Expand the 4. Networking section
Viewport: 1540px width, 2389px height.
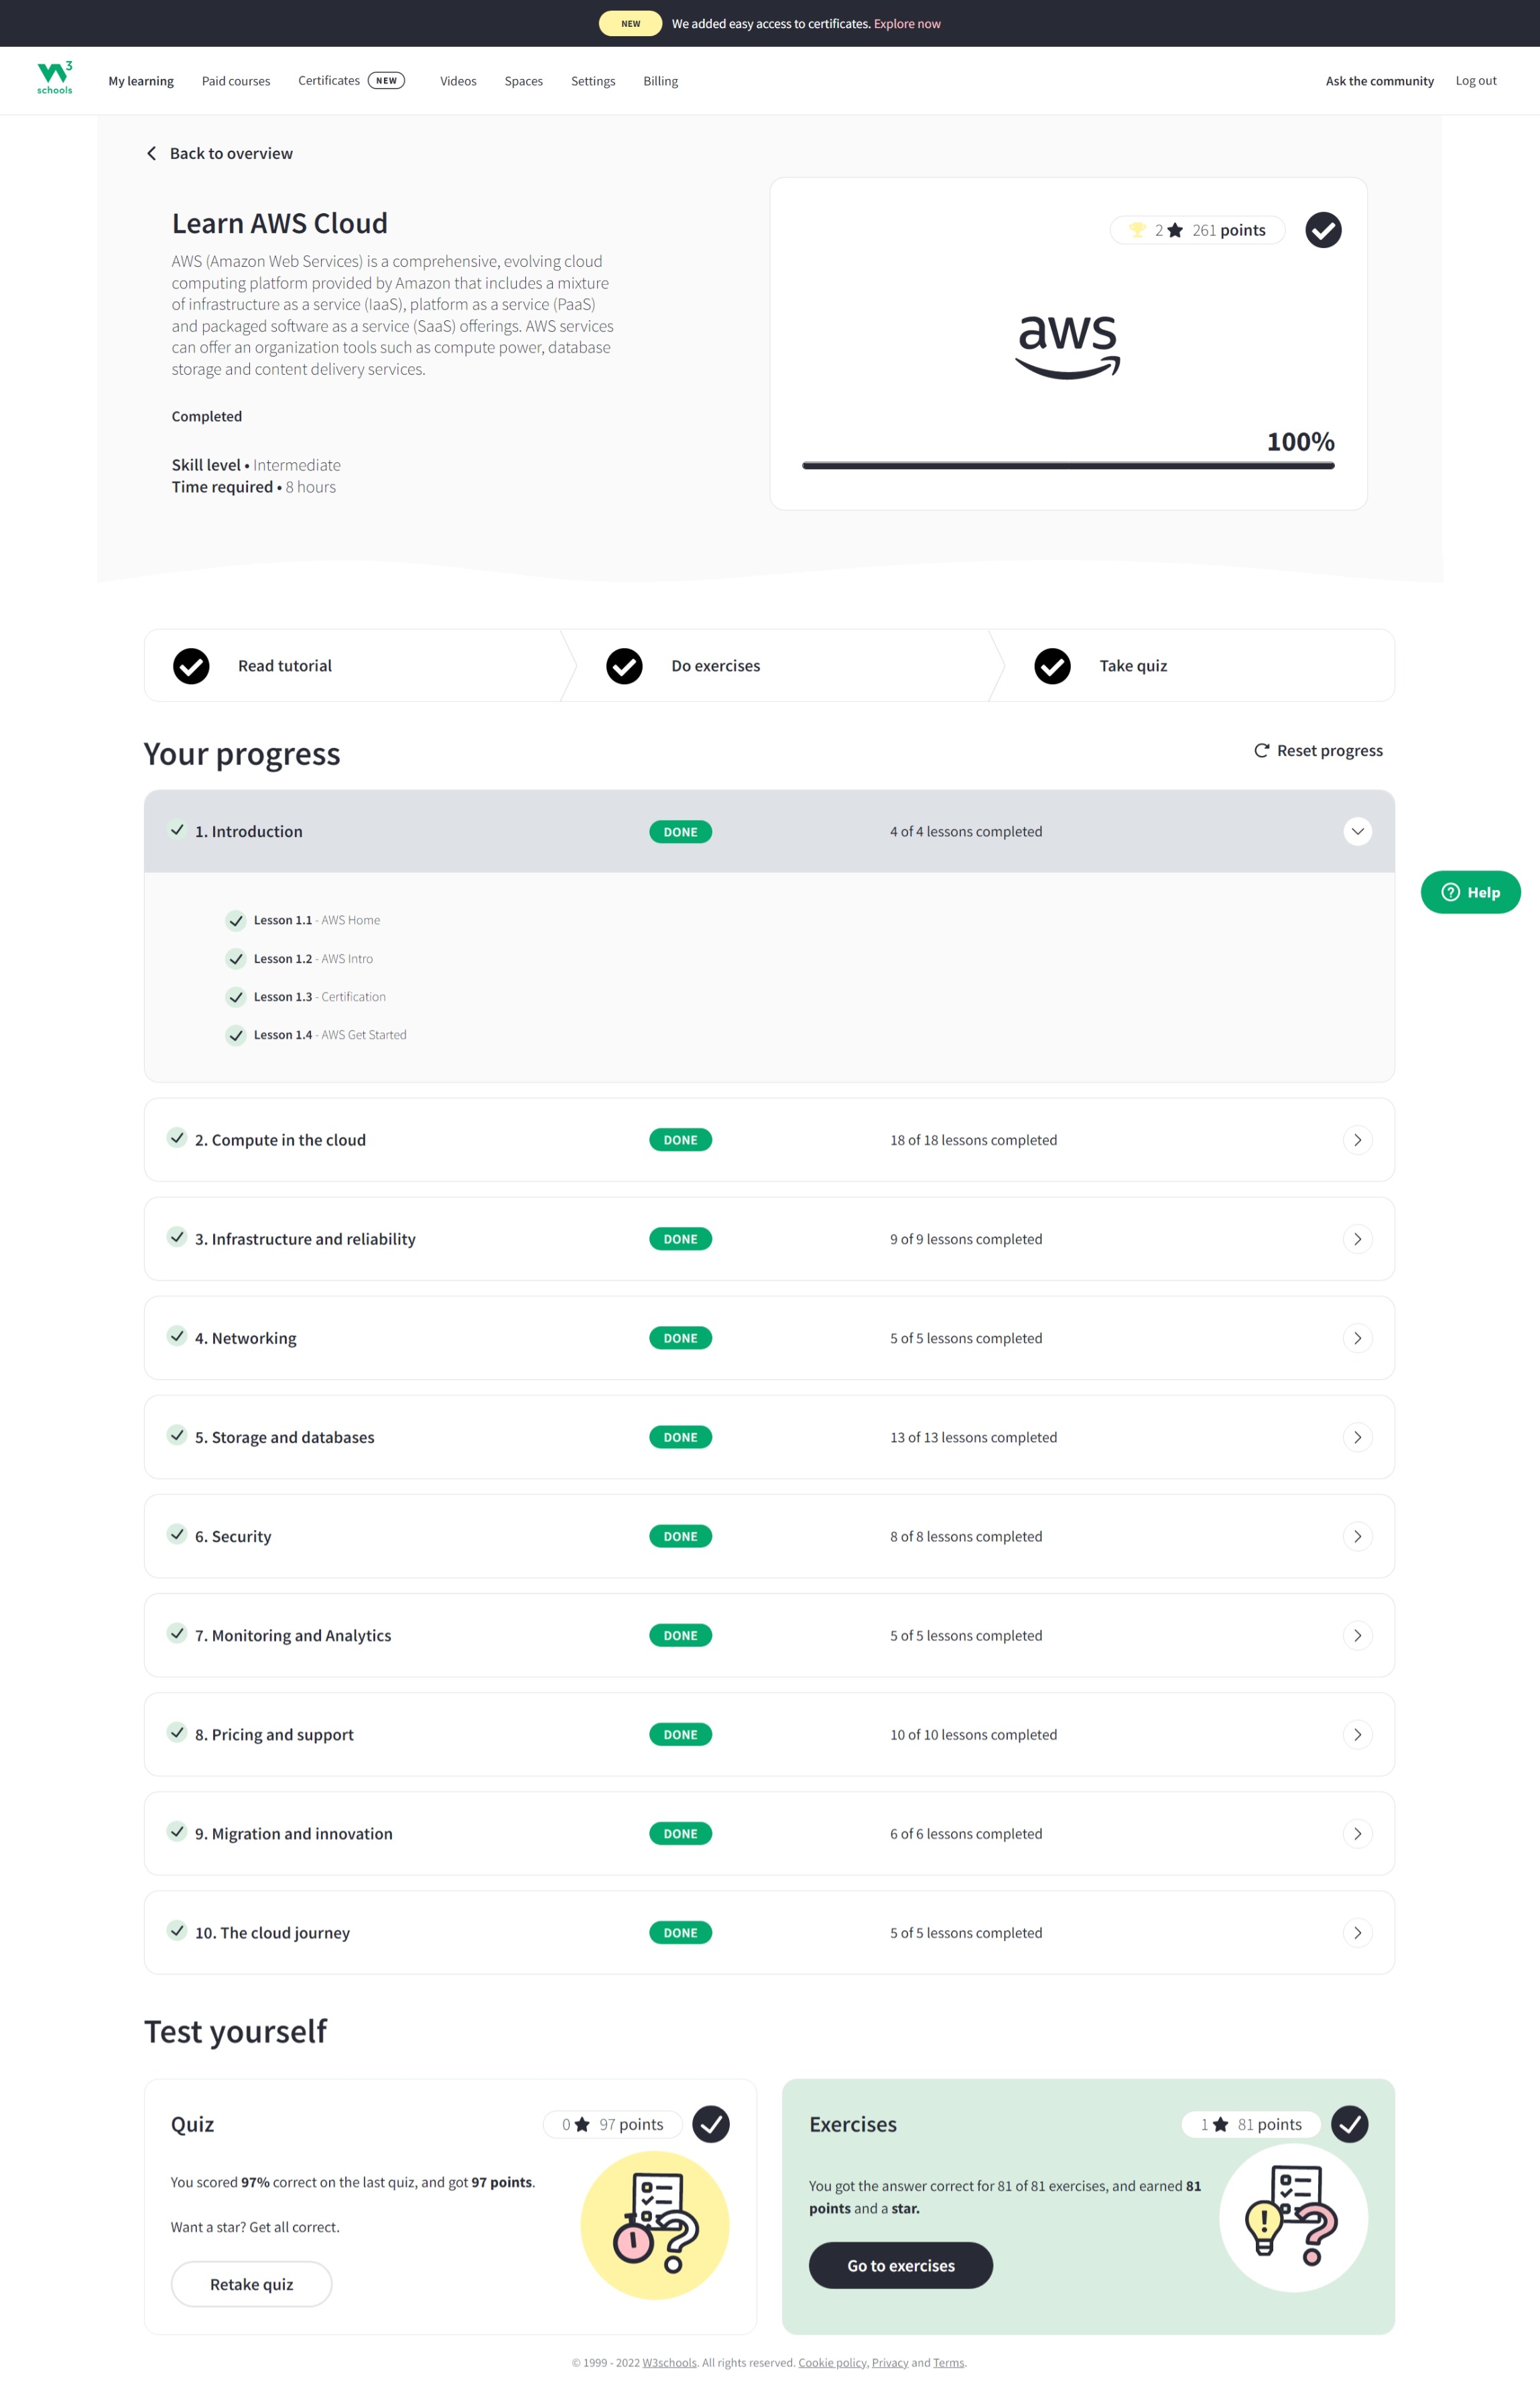coord(1357,1337)
